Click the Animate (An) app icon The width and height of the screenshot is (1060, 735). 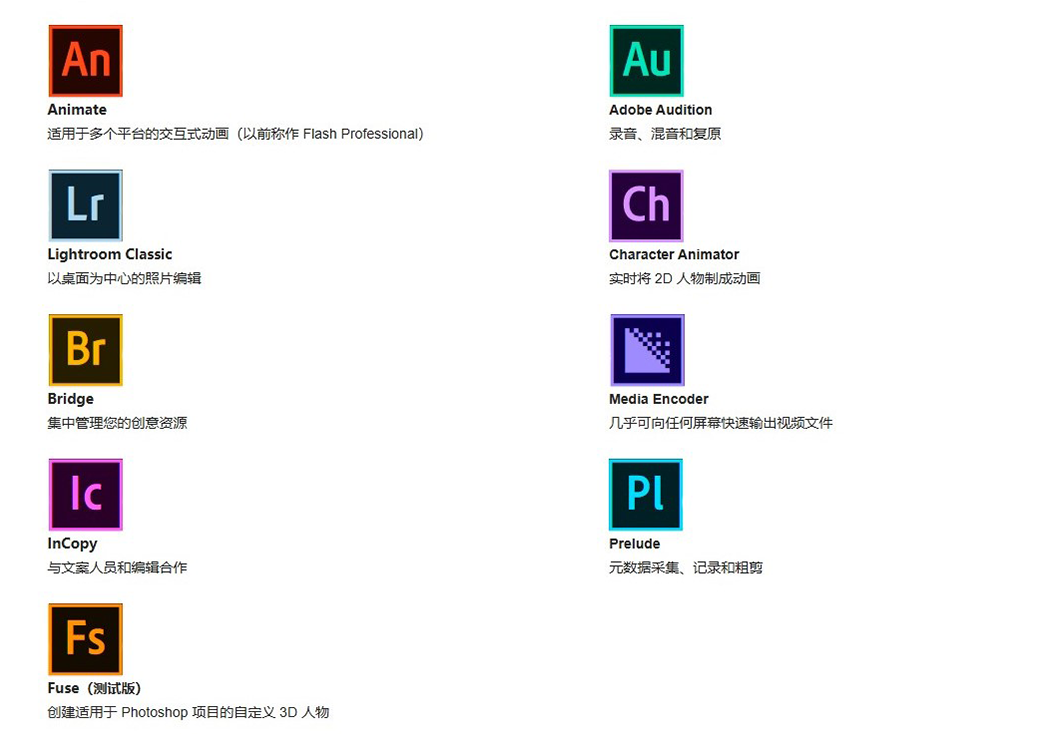pos(85,61)
